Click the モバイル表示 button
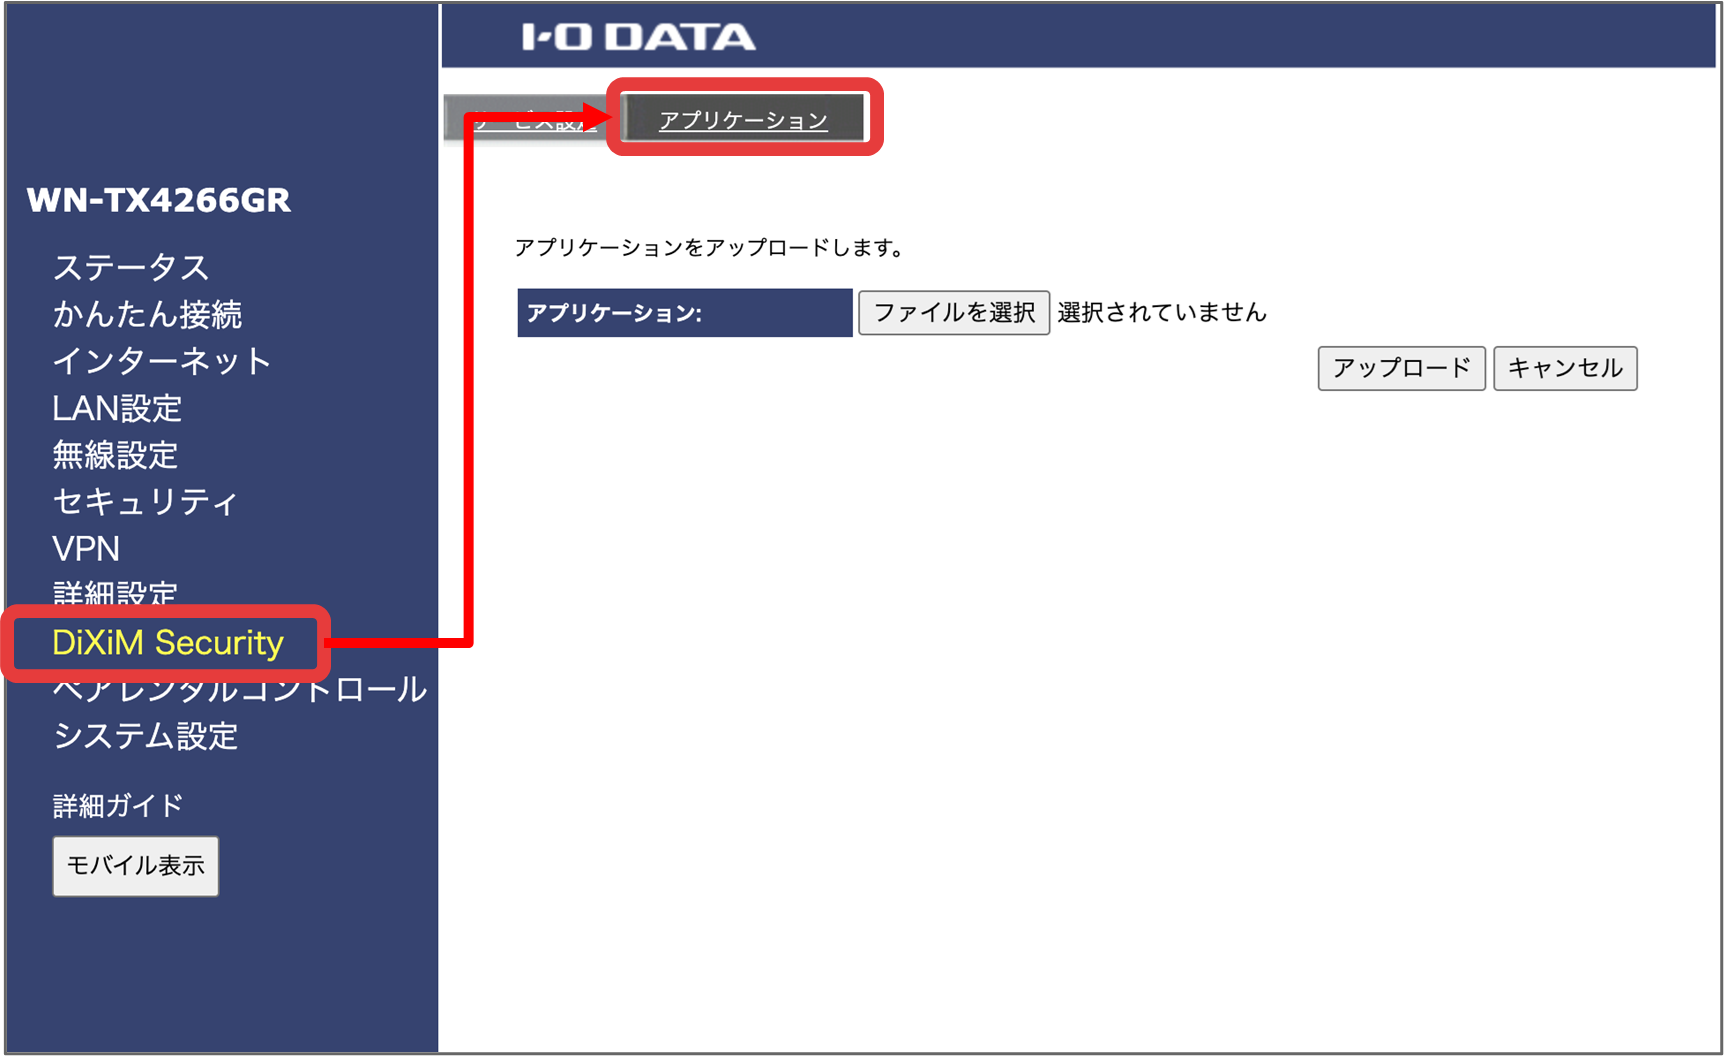 (136, 866)
